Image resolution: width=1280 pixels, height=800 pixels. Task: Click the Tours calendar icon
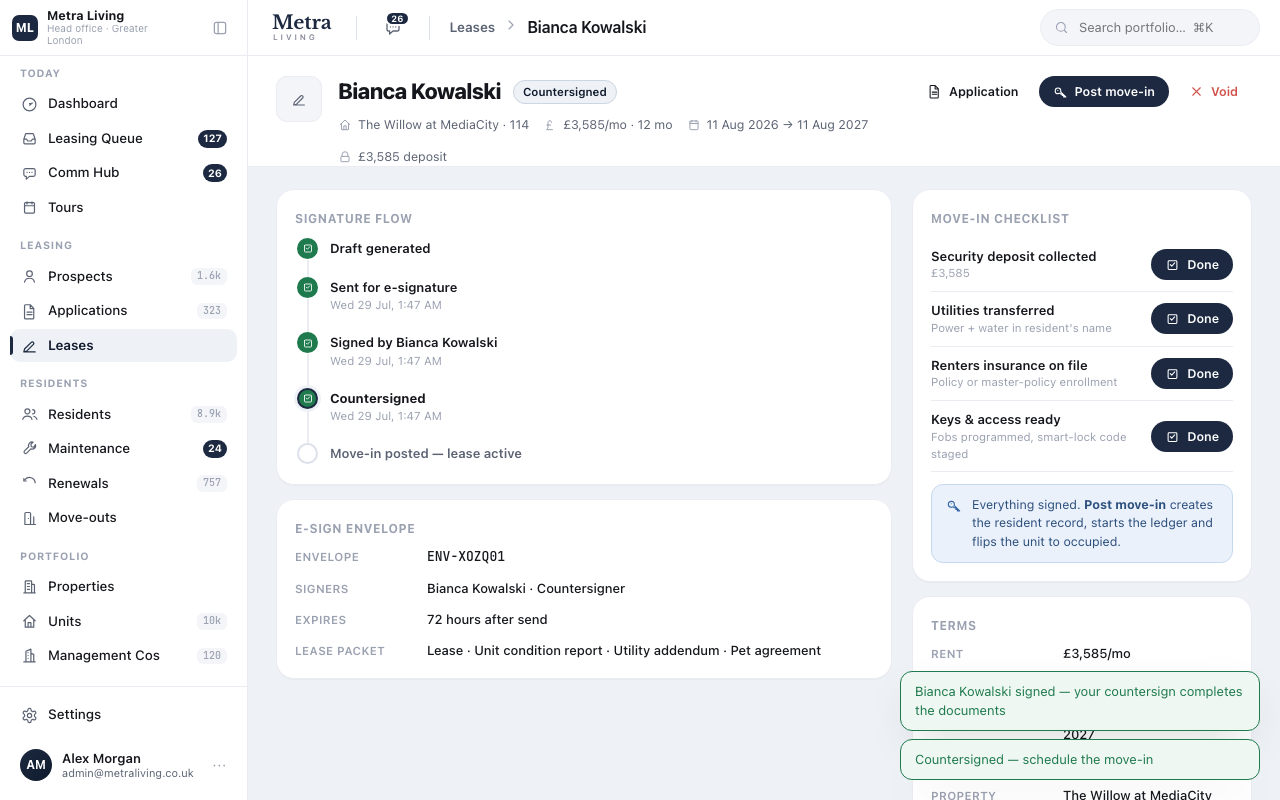[x=30, y=208]
